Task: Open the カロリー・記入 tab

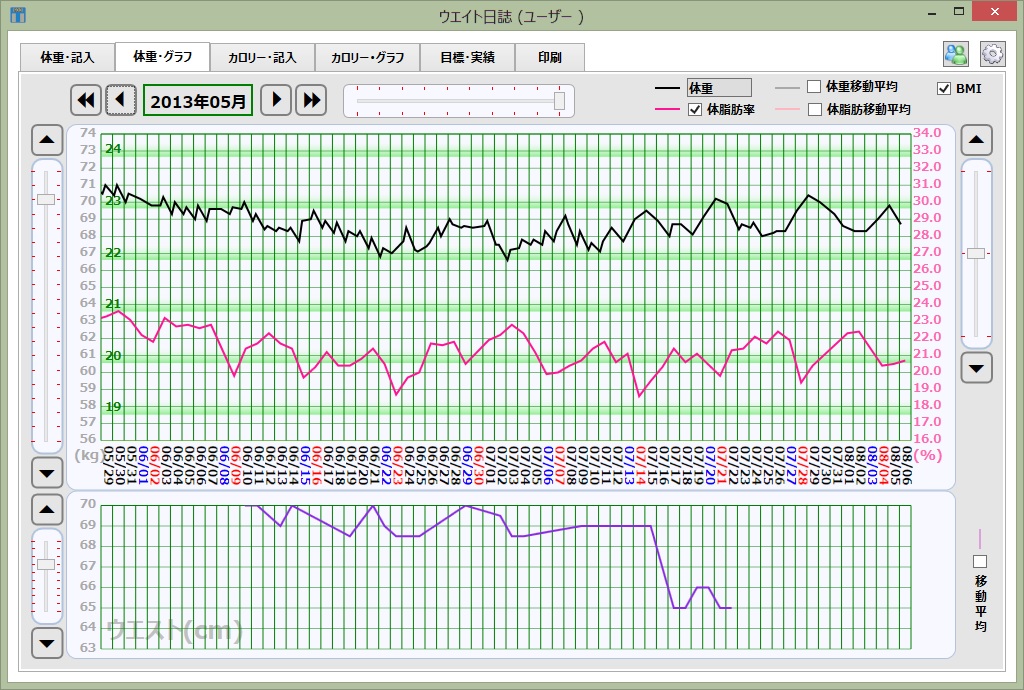Action: [263, 57]
